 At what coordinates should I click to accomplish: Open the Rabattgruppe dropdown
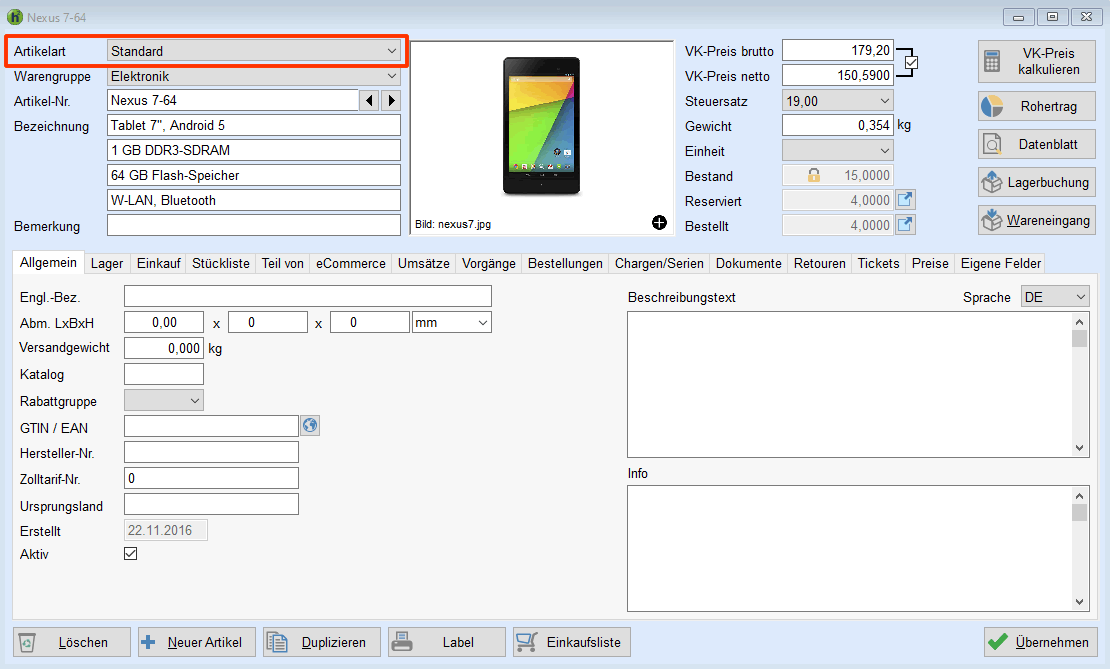tap(164, 400)
